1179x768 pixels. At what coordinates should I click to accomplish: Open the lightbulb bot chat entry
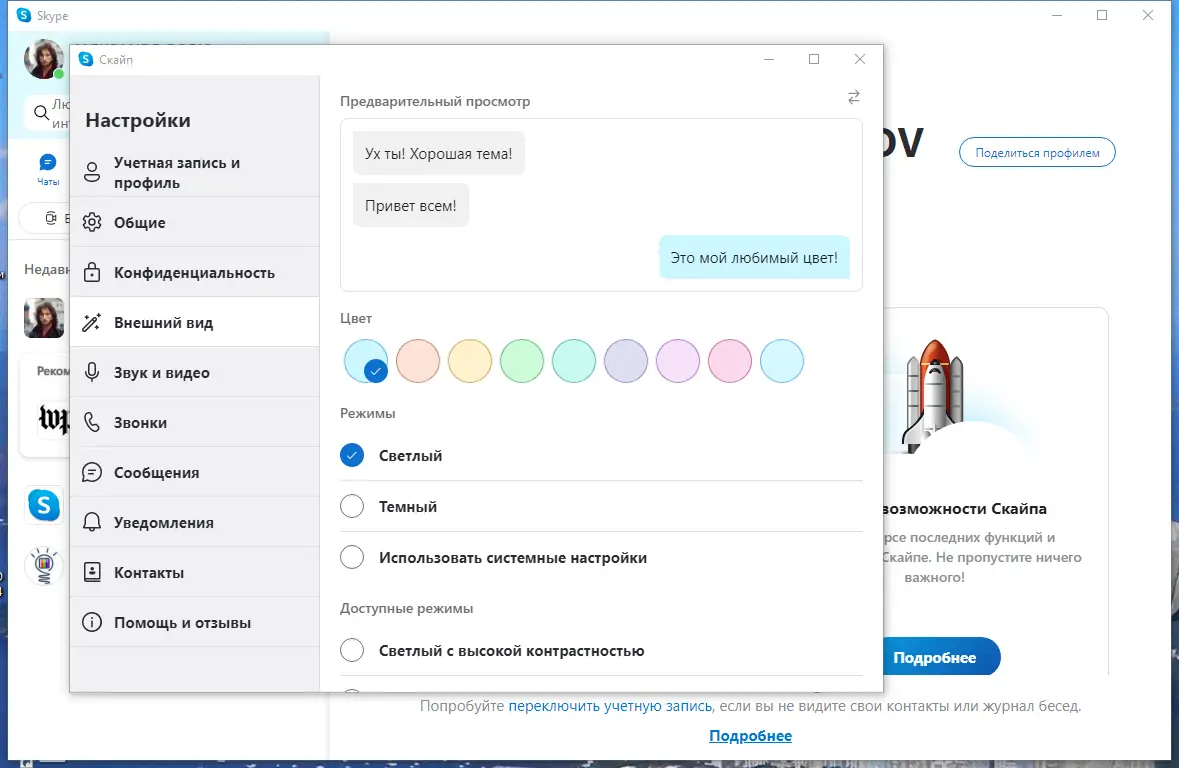[44, 566]
